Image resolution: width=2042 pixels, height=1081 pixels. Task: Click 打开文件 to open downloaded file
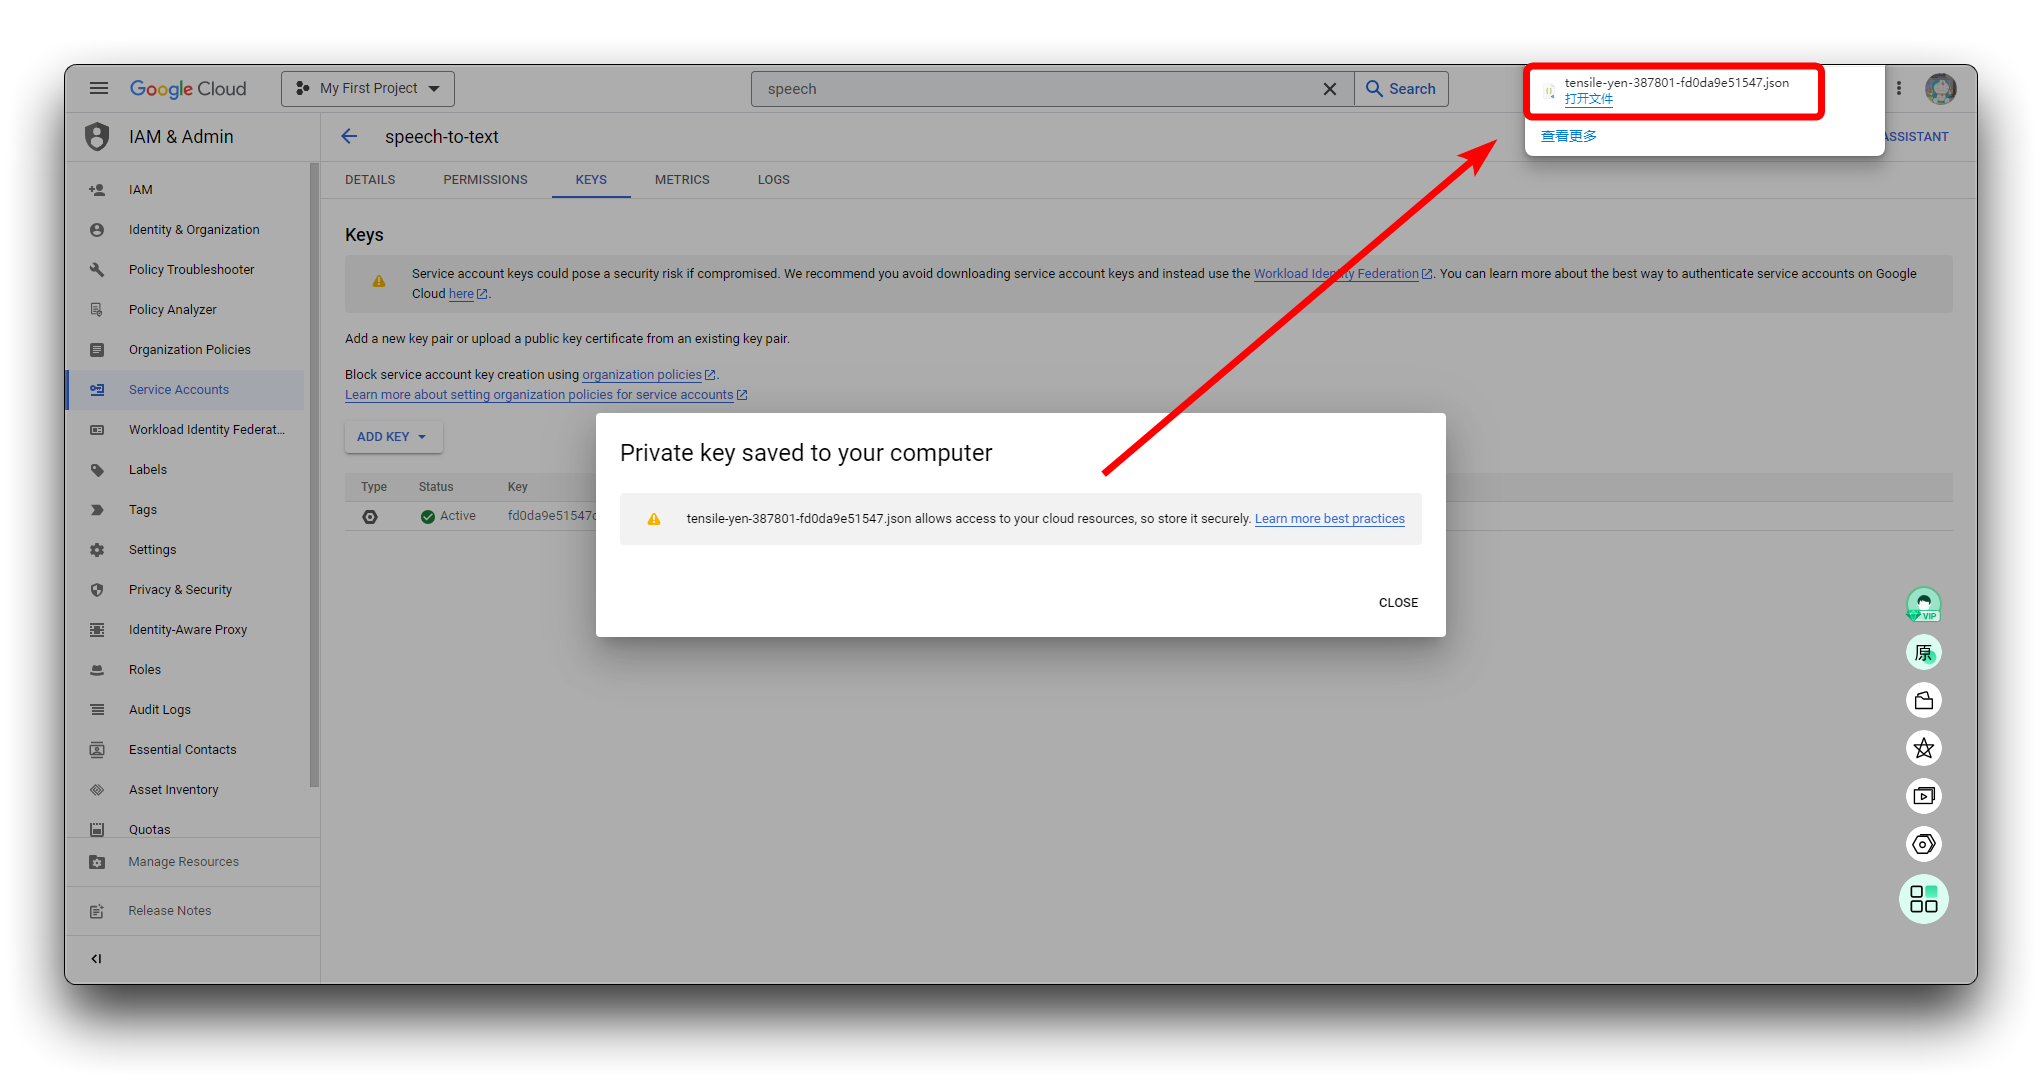point(1588,99)
